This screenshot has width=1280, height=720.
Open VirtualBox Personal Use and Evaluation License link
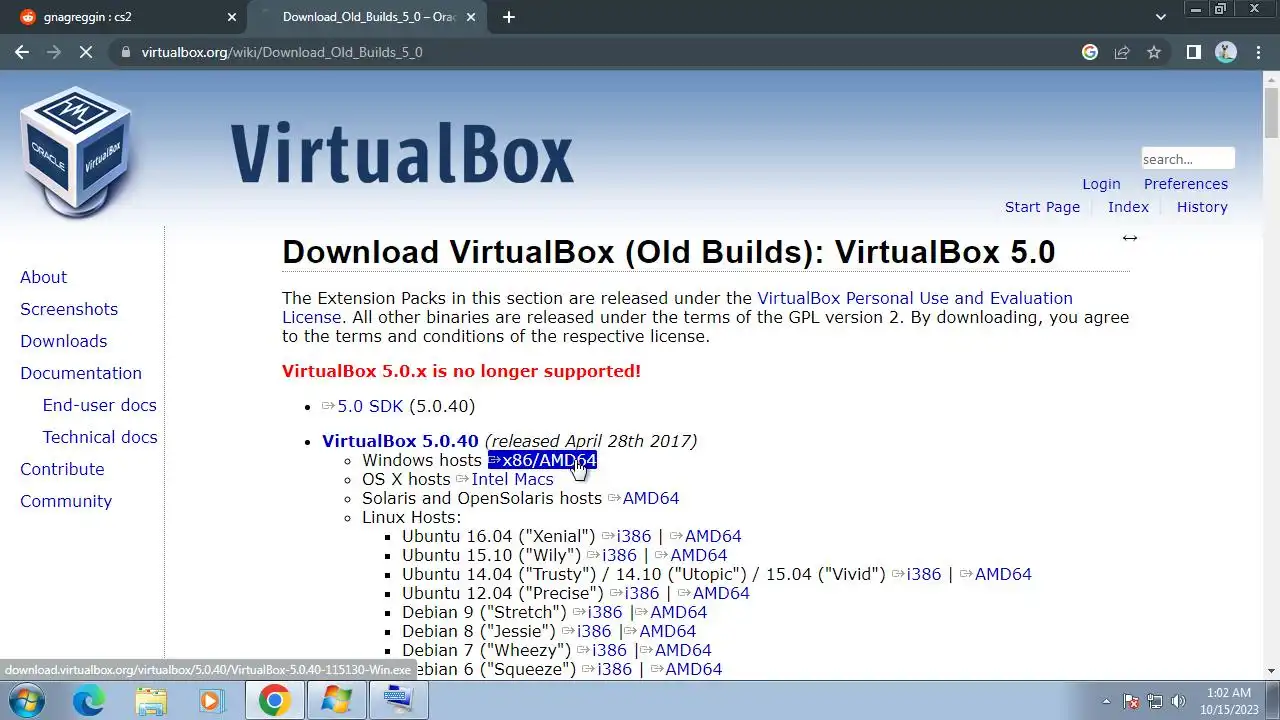(x=915, y=298)
